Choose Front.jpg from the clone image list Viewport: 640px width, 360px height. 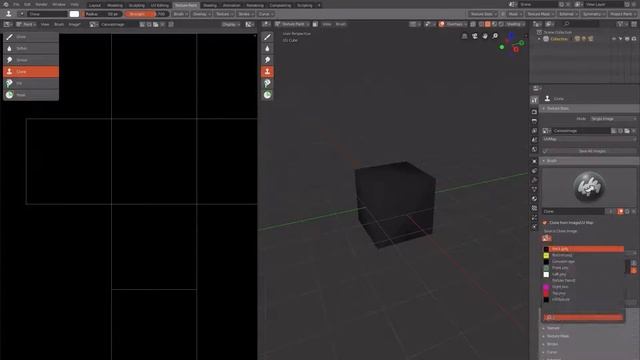[584, 268]
